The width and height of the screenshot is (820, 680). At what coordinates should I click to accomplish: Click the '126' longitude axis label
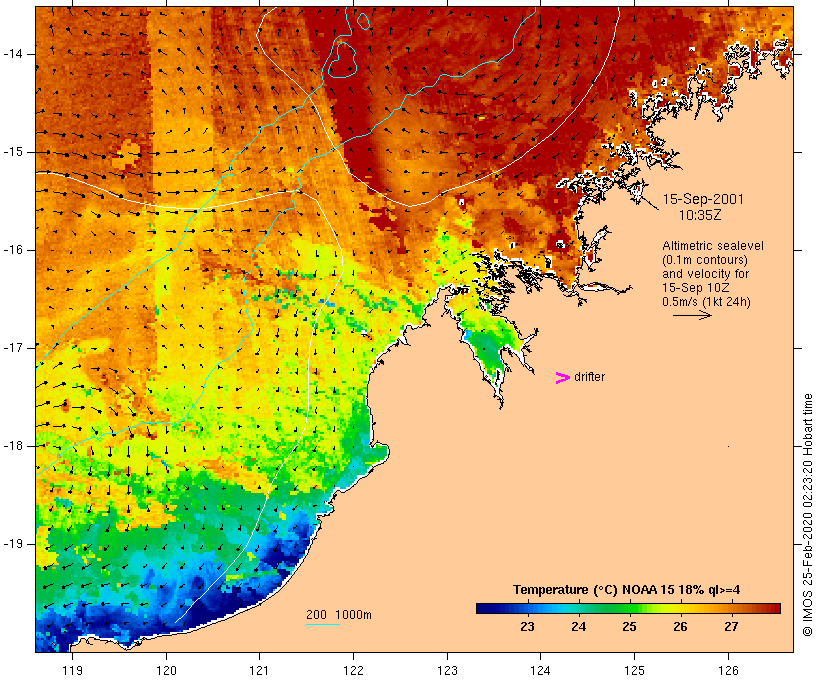[x=728, y=671]
